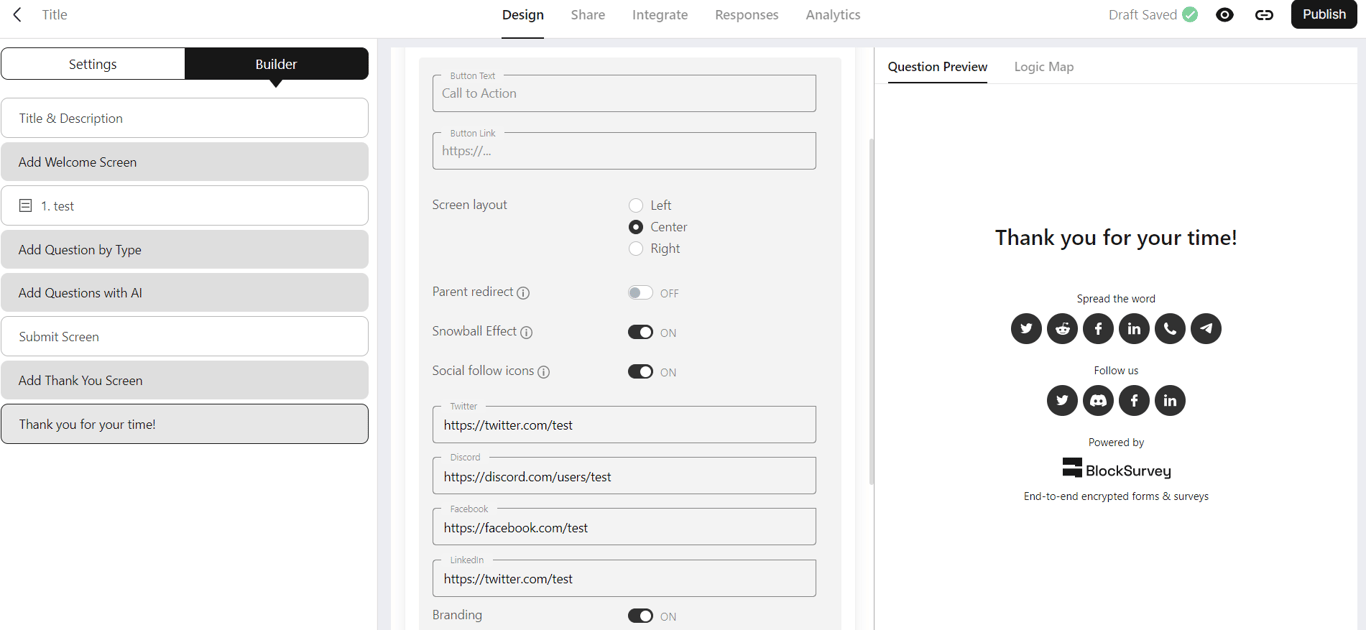Expand Add Question by Type
Image resolution: width=1366 pixels, height=630 pixels.
point(185,250)
